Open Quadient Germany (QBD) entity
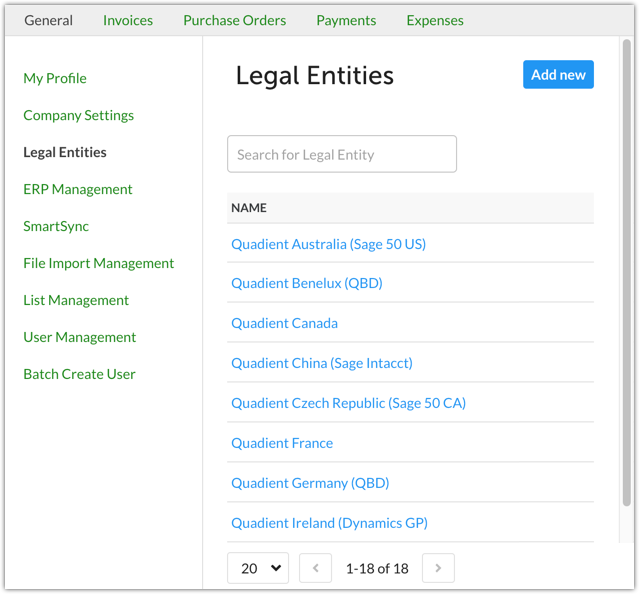 click(x=310, y=483)
